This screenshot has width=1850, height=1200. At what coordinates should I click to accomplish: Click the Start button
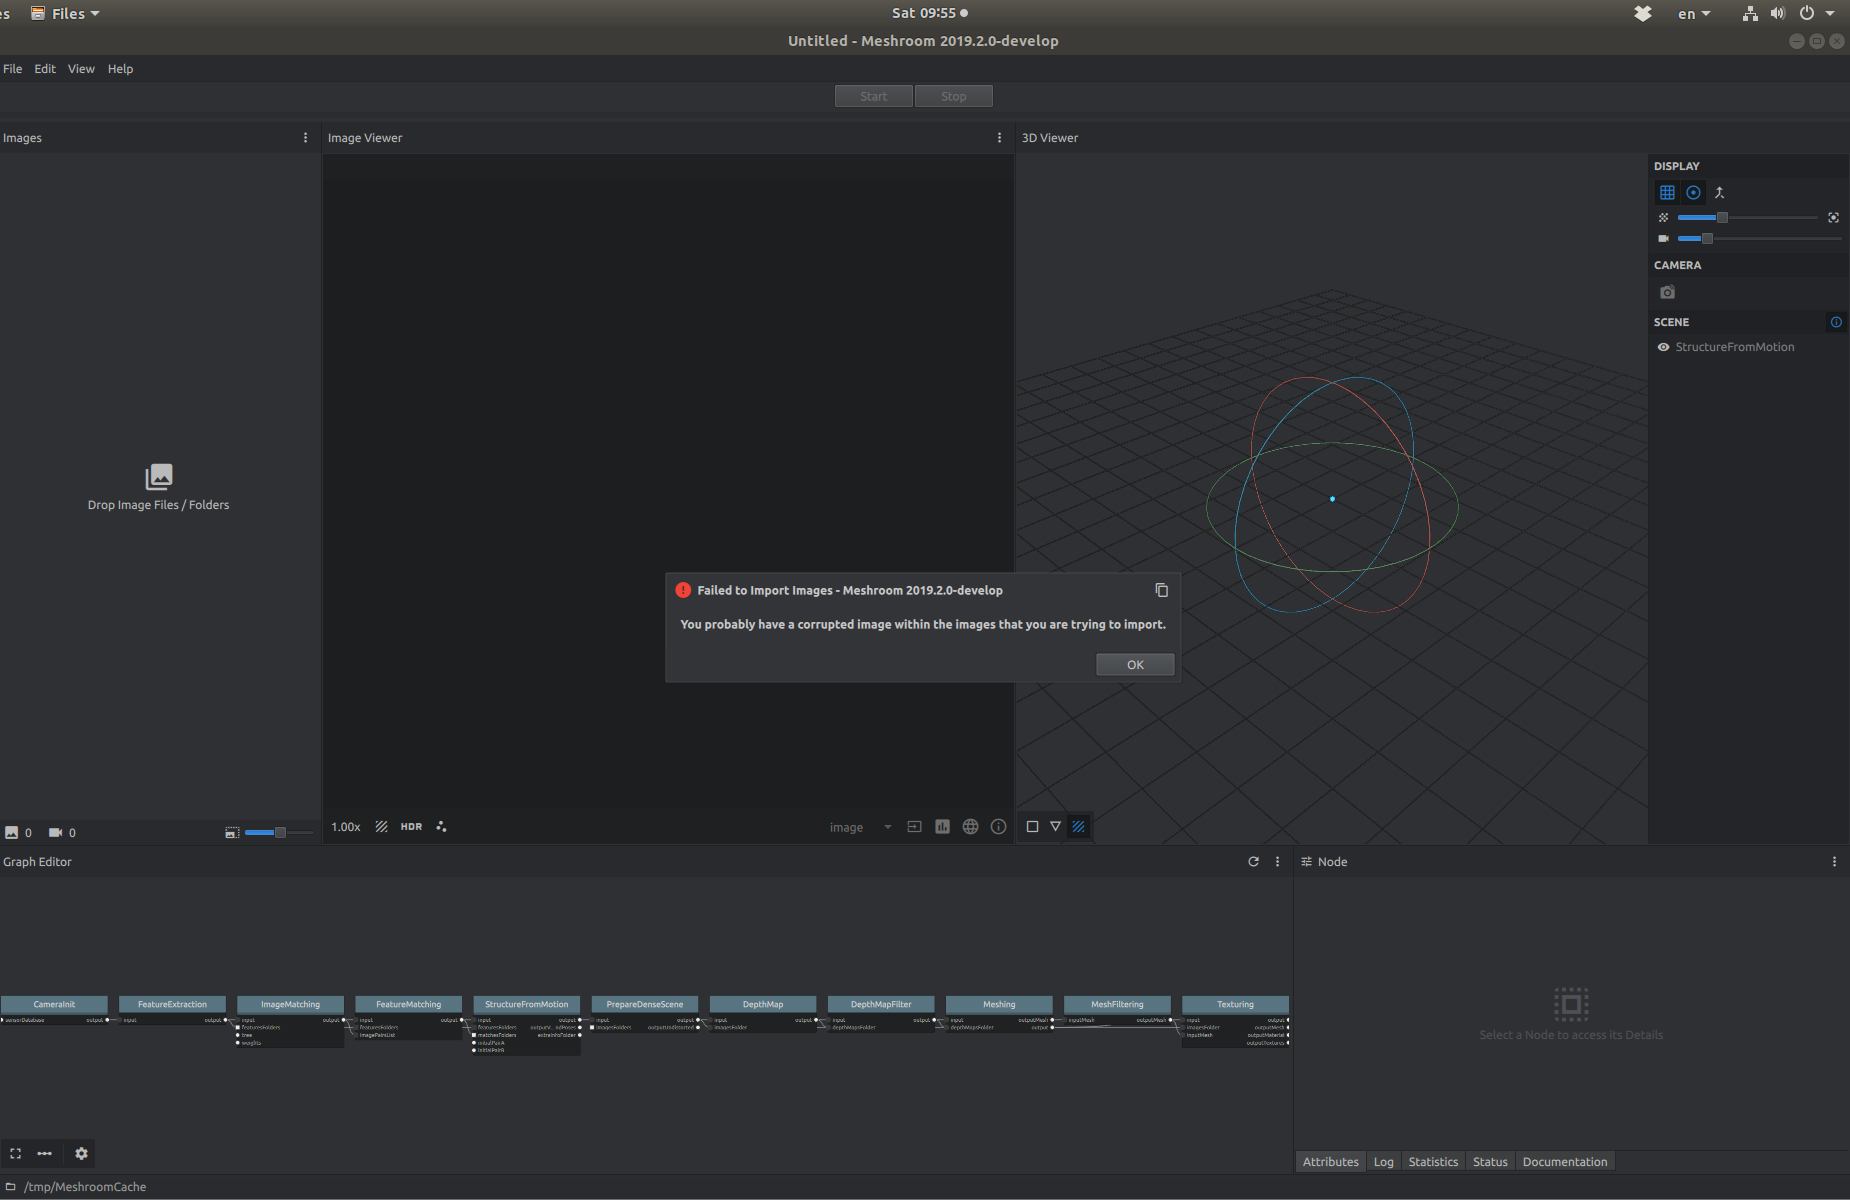pos(874,97)
